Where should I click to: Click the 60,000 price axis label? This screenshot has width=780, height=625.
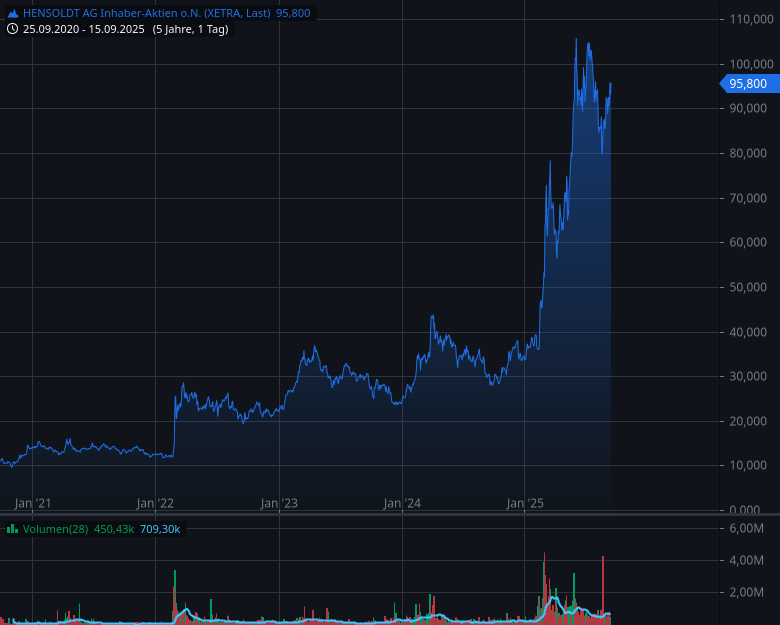[x=748, y=242]
